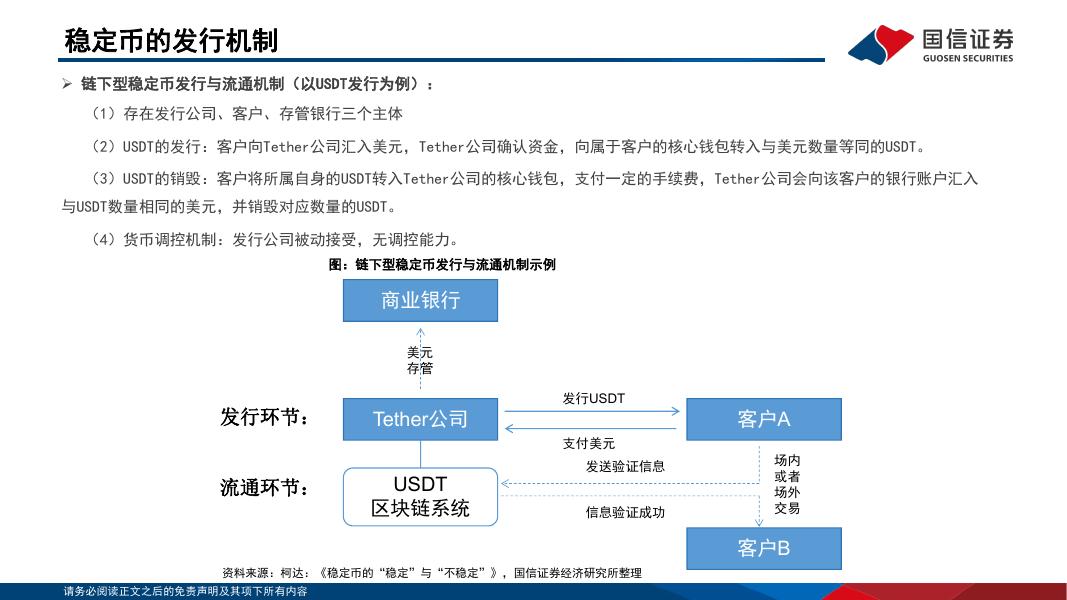1067x600 pixels.
Task: Click the 客户A box
Action: 764,419
